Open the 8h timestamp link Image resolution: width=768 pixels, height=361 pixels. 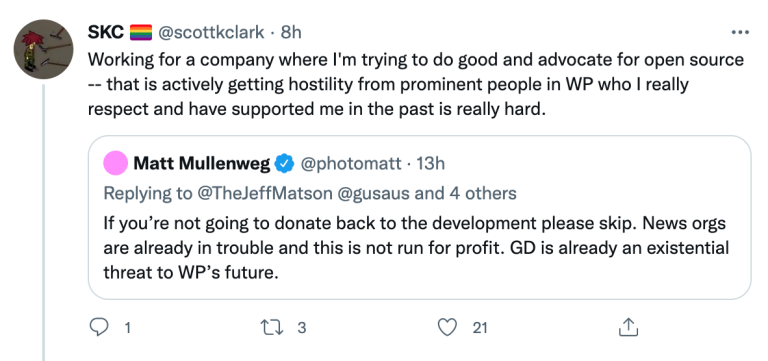pos(291,32)
